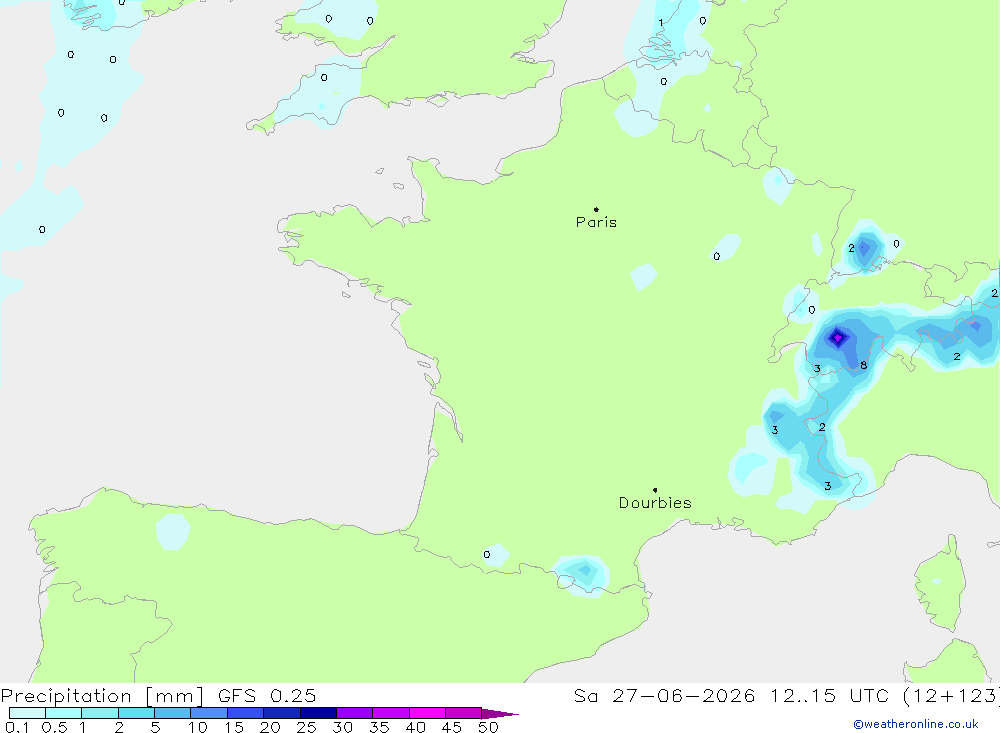Pick the 1–2 mm legend swatch
Screen dimensions: 1000x733
tap(99, 713)
